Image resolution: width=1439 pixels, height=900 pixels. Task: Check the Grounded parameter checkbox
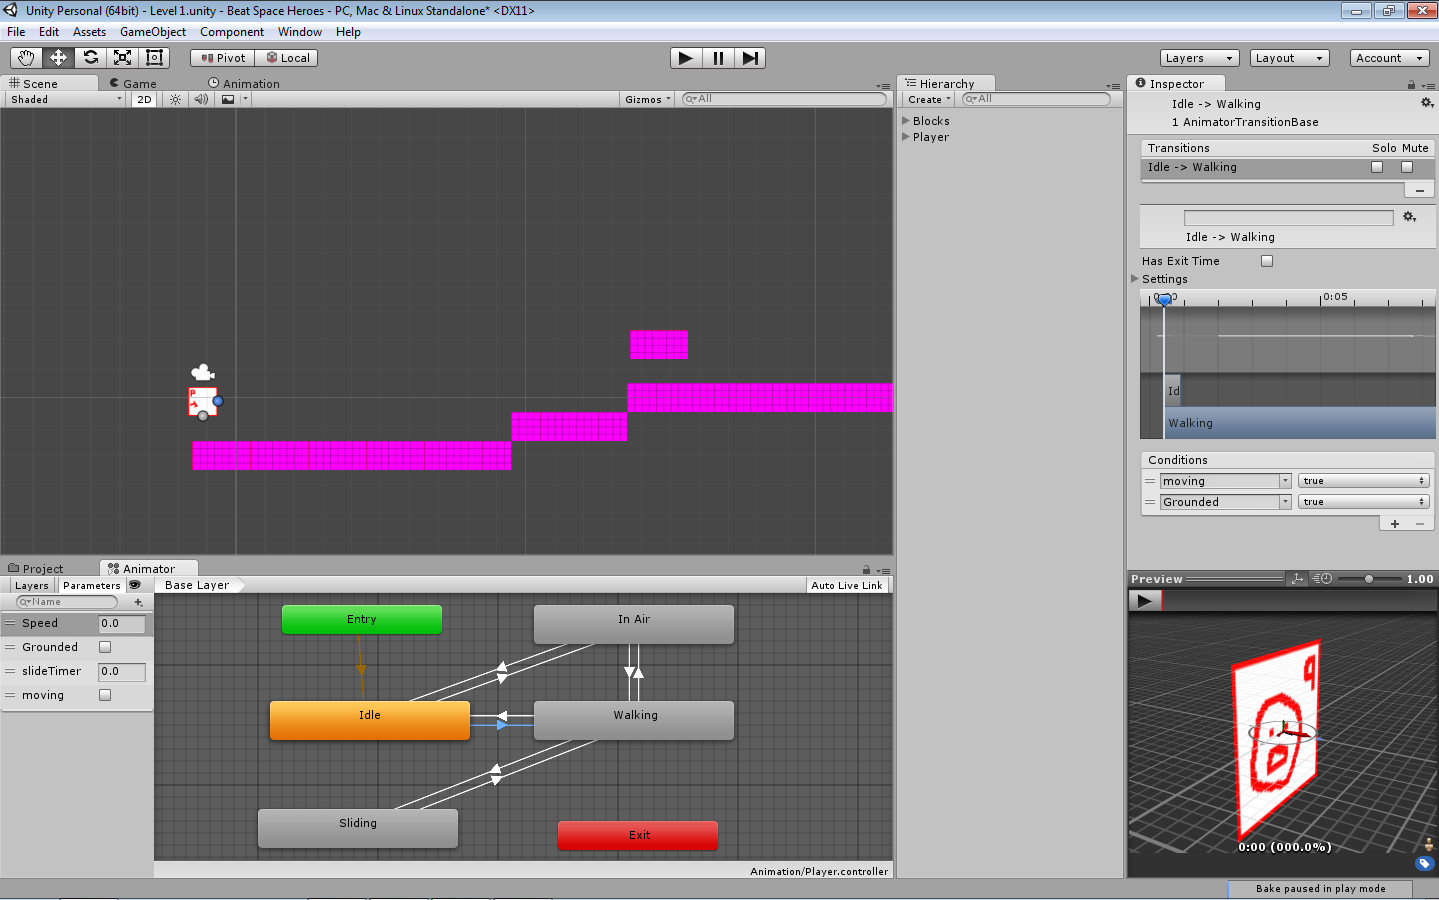pos(104,647)
